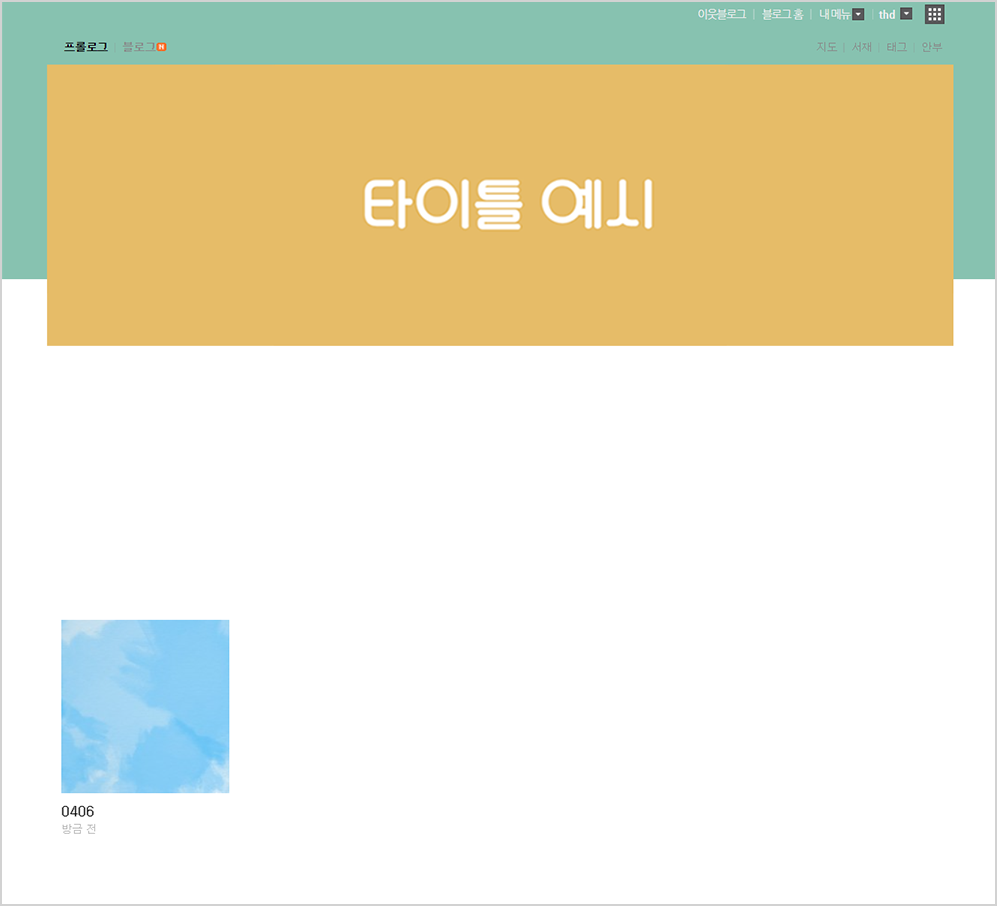Click the thd username
997x906 pixels.
coord(887,14)
